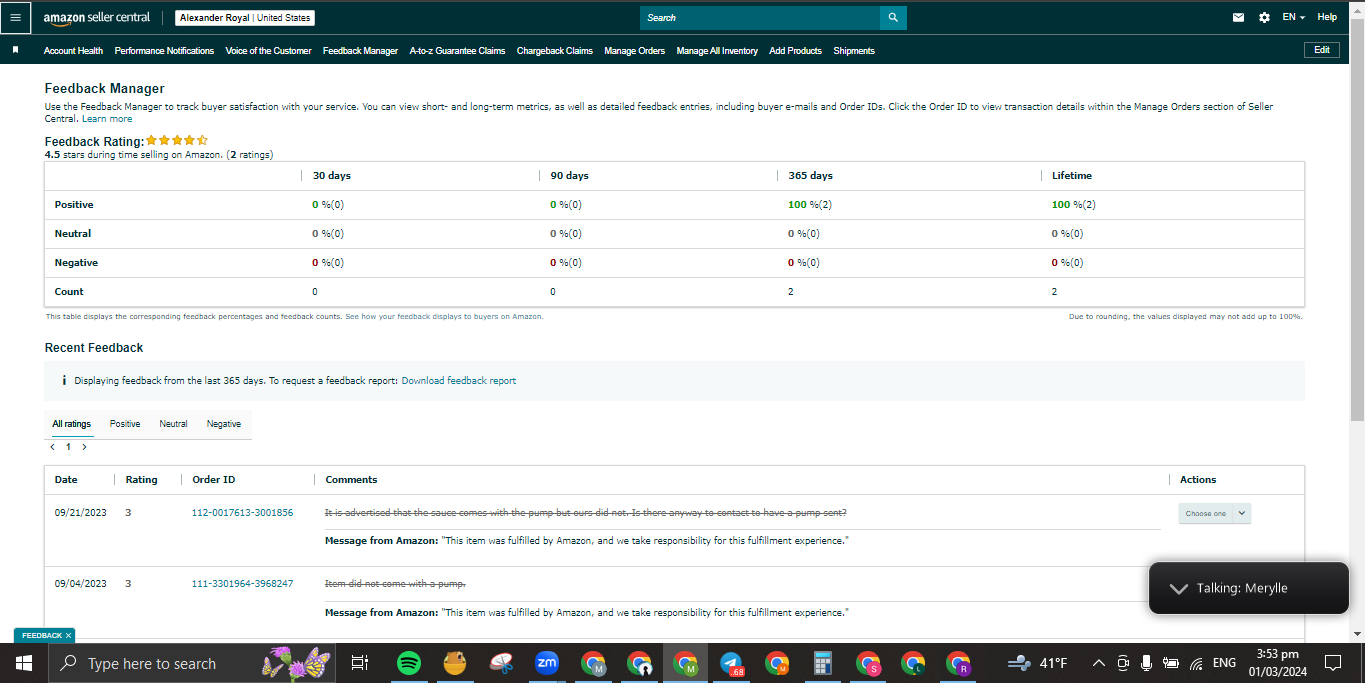Open Voice of the Customer
Viewport: 1365px width, 683px height.
pos(268,51)
